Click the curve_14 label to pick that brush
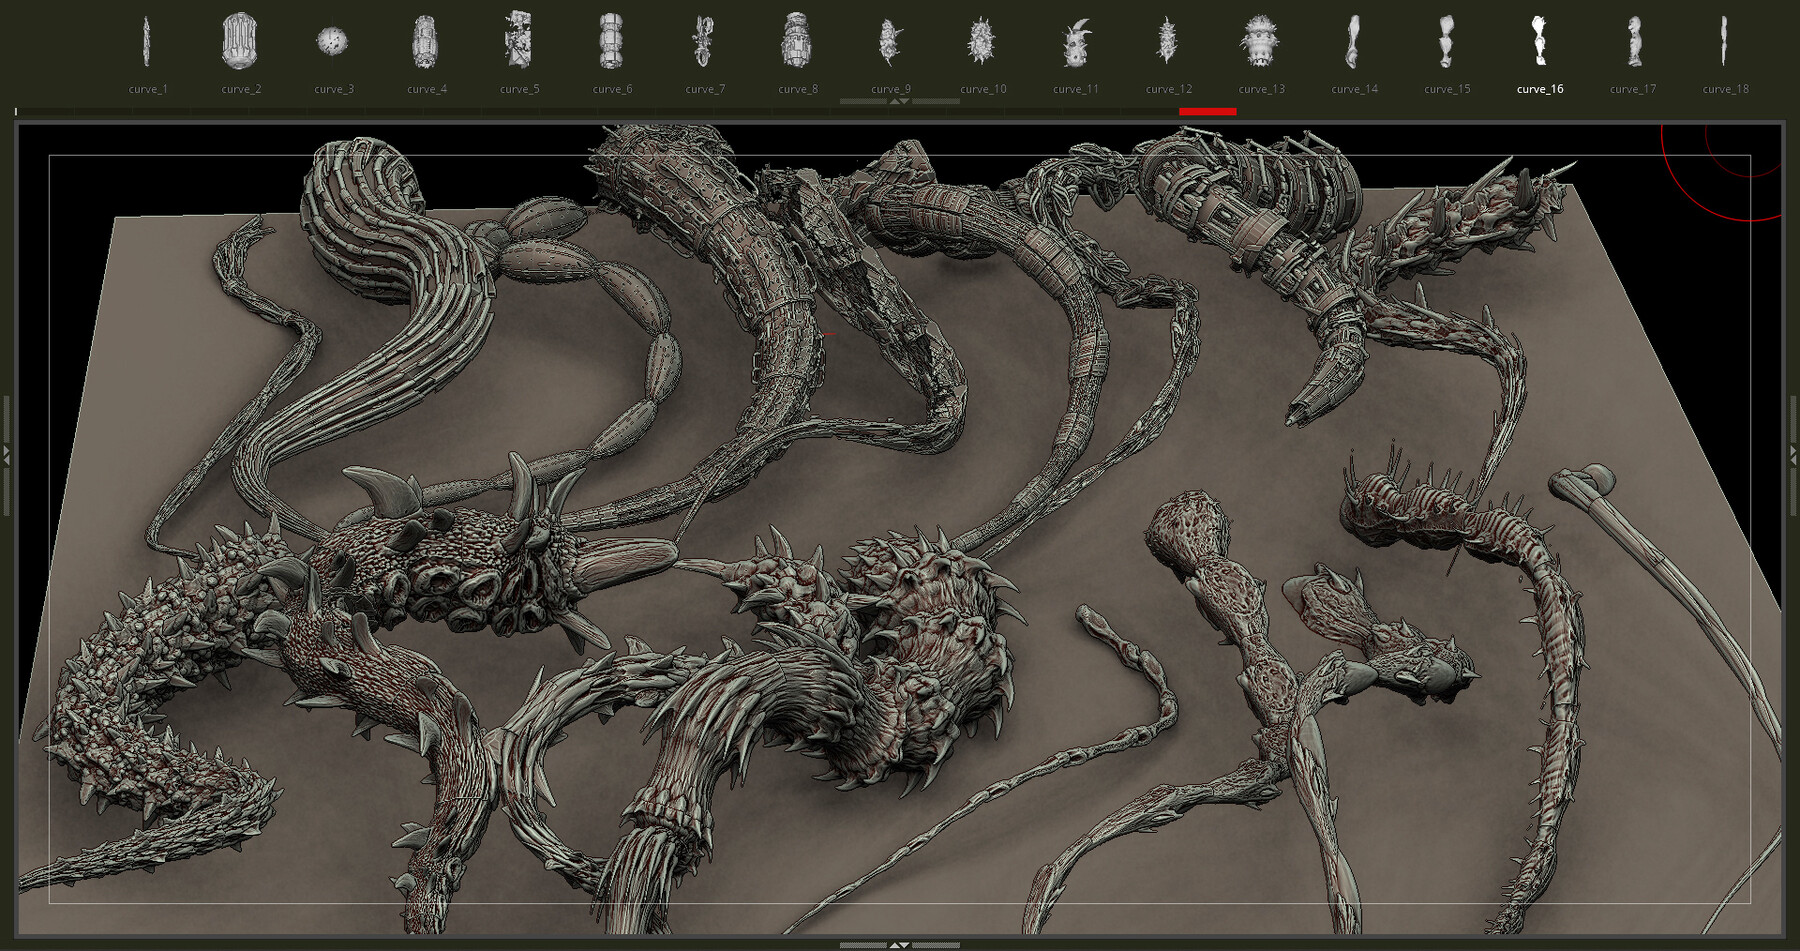This screenshot has height=951, width=1800. pyautogui.click(x=1354, y=89)
